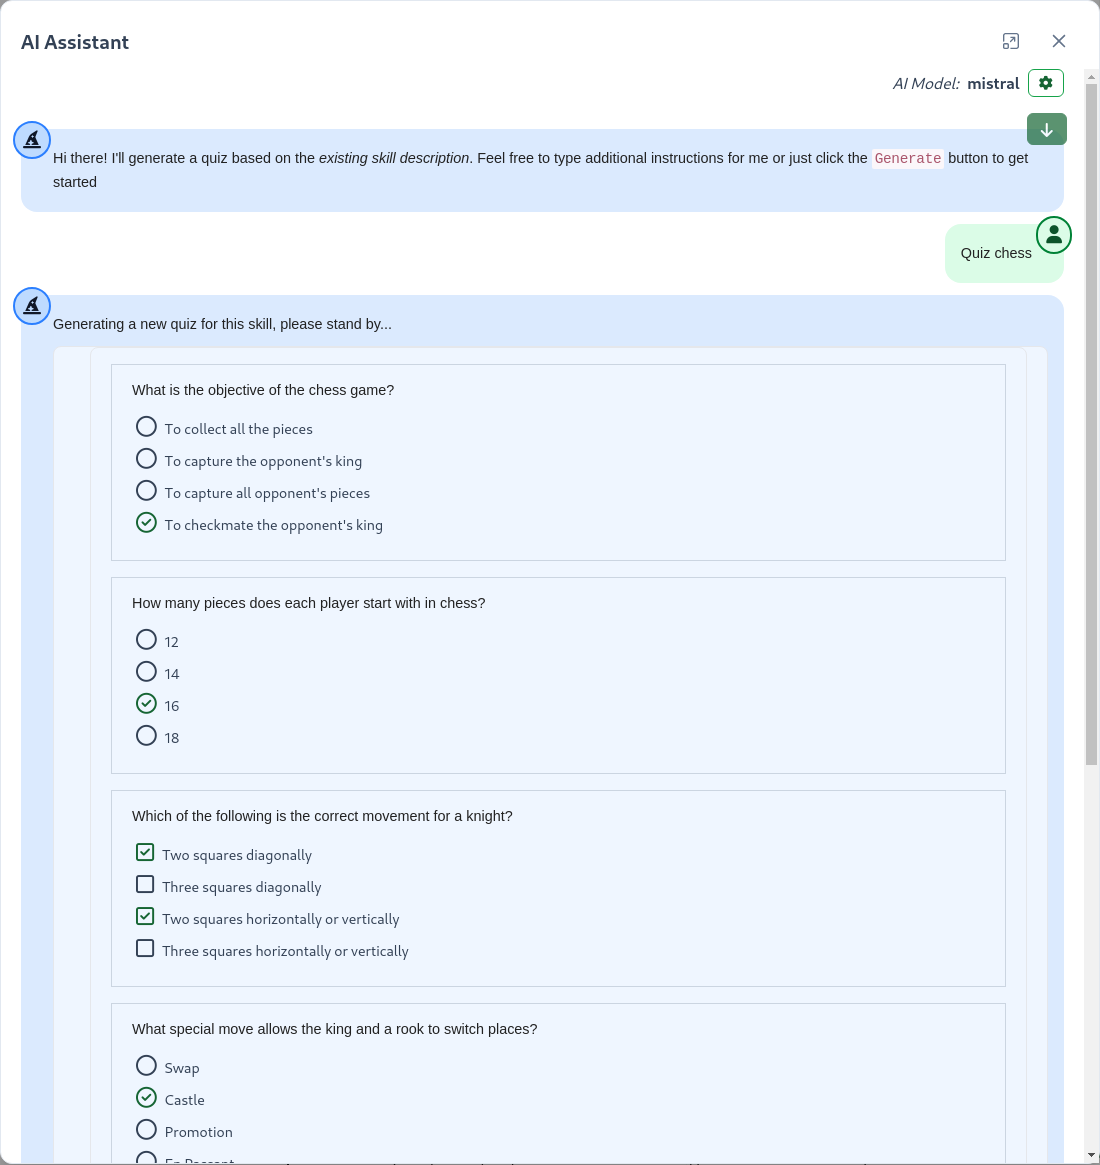1100x1165 pixels.
Task: Click the Quiz chess message bubble
Action: (x=995, y=253)
